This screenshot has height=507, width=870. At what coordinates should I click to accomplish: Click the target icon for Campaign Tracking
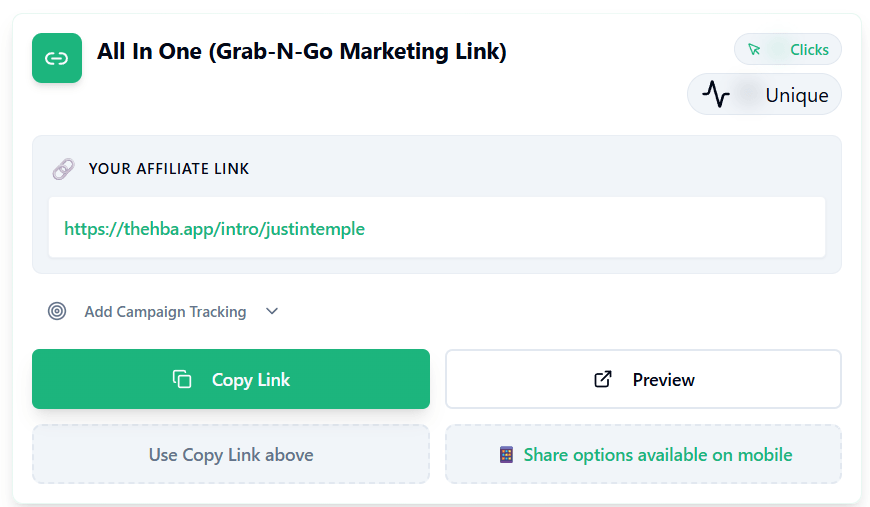point(57,311)
